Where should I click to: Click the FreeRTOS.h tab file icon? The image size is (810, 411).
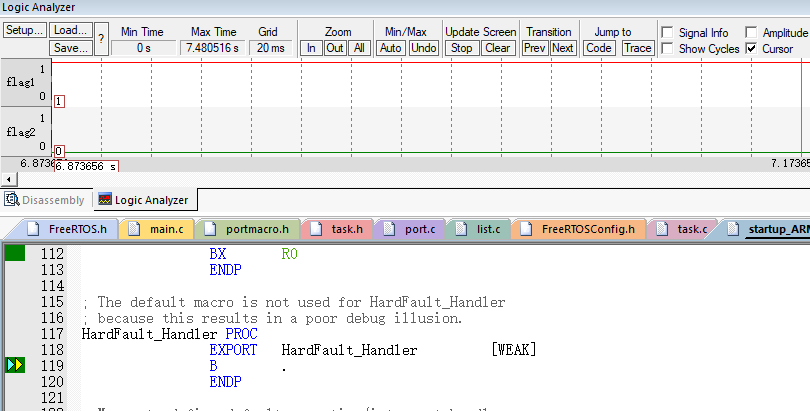33,229
